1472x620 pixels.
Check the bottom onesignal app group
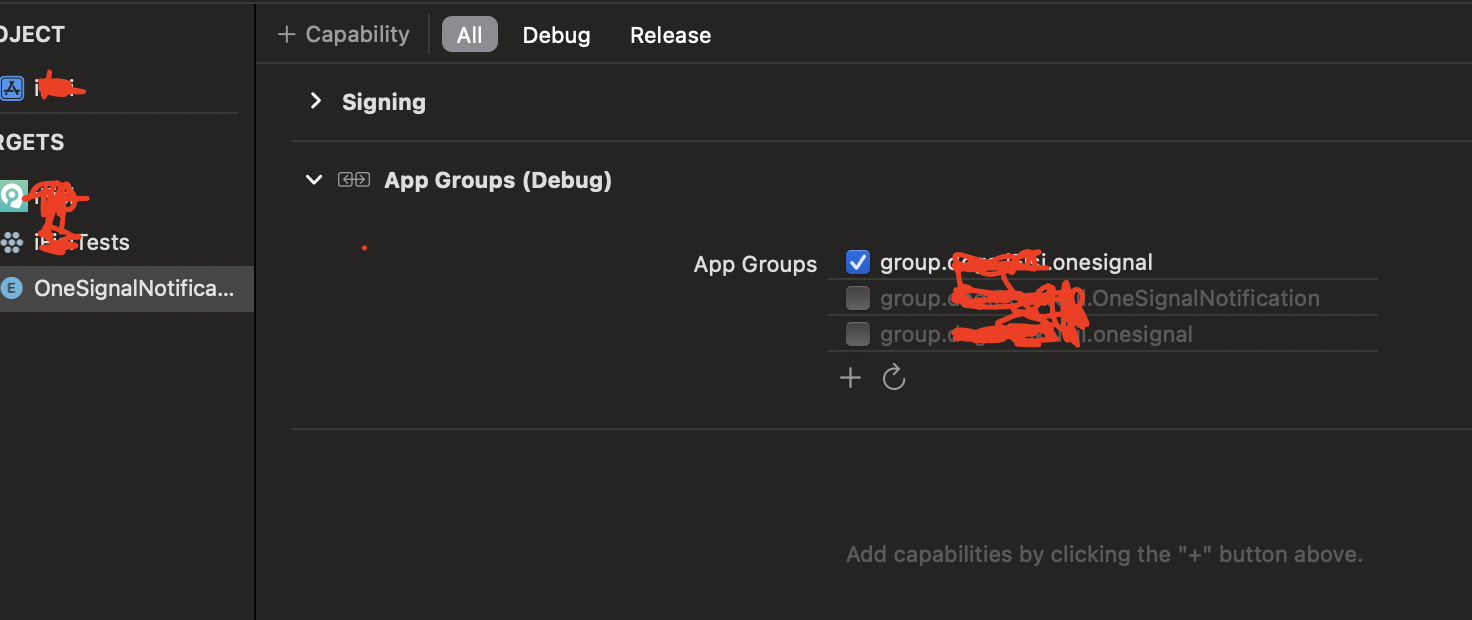(857, 333)
